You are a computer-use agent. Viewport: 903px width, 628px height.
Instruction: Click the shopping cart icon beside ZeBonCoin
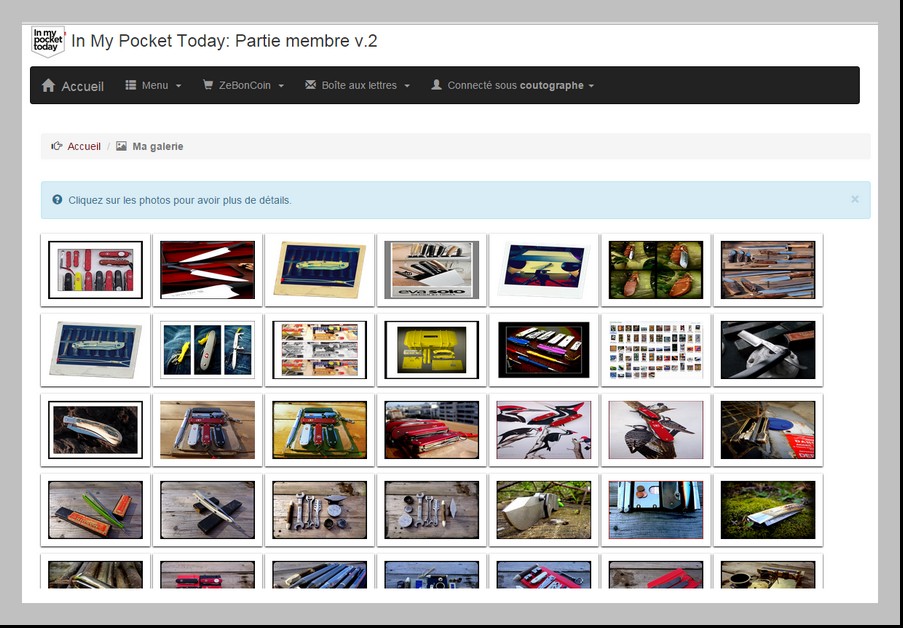pyautogui.click(x=207, y=85)
